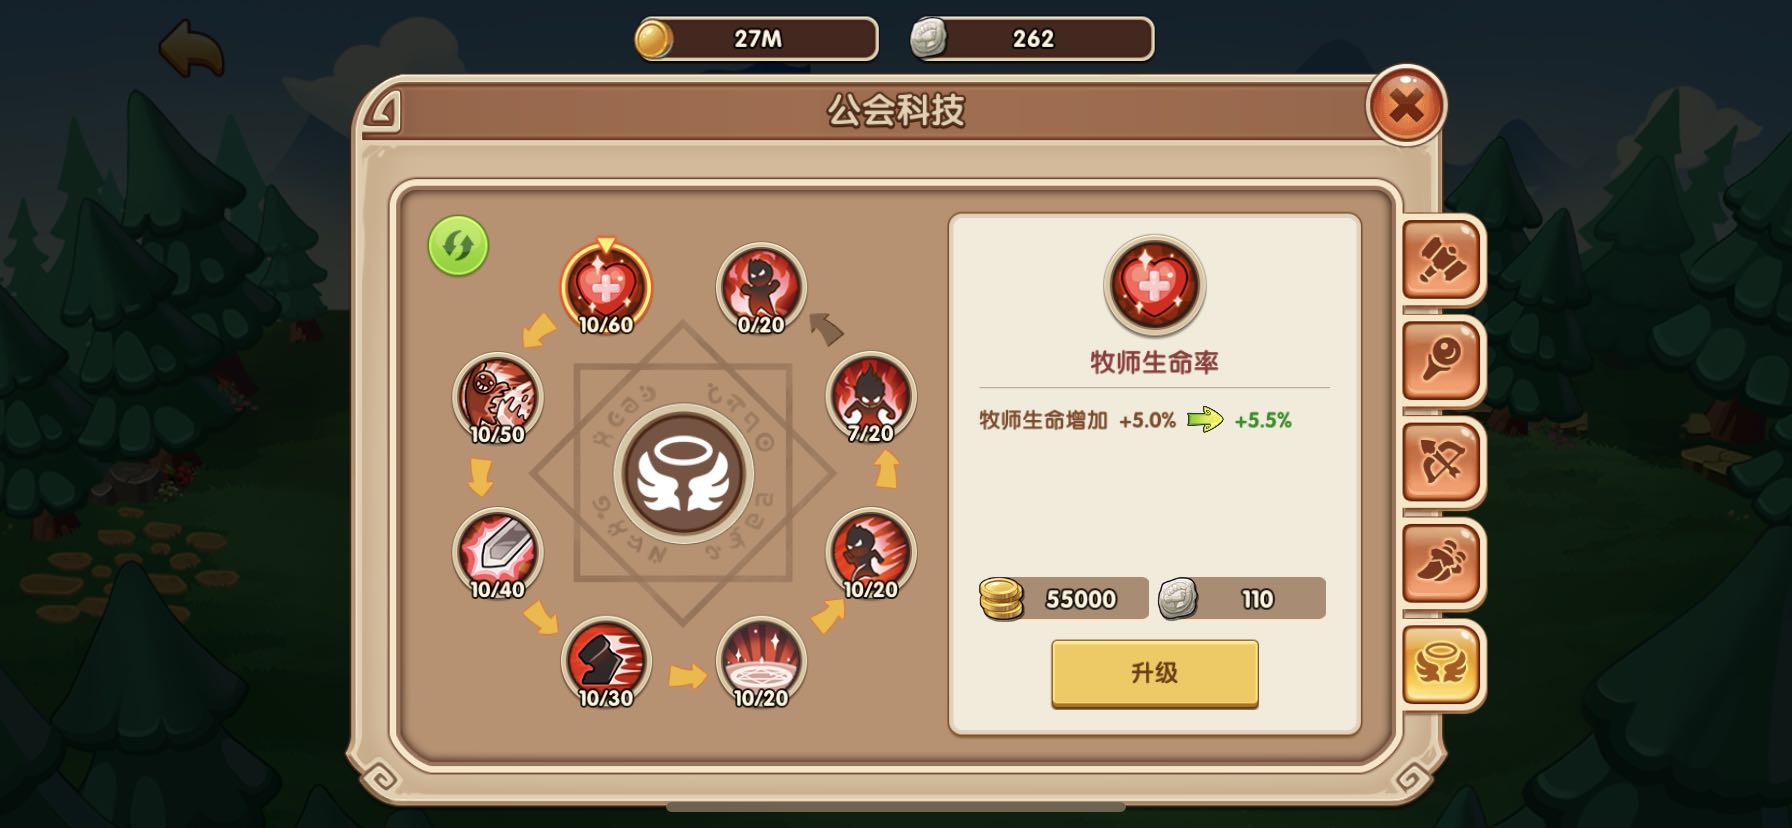Tap the gold coin balance 27M

tap(757, 39)
